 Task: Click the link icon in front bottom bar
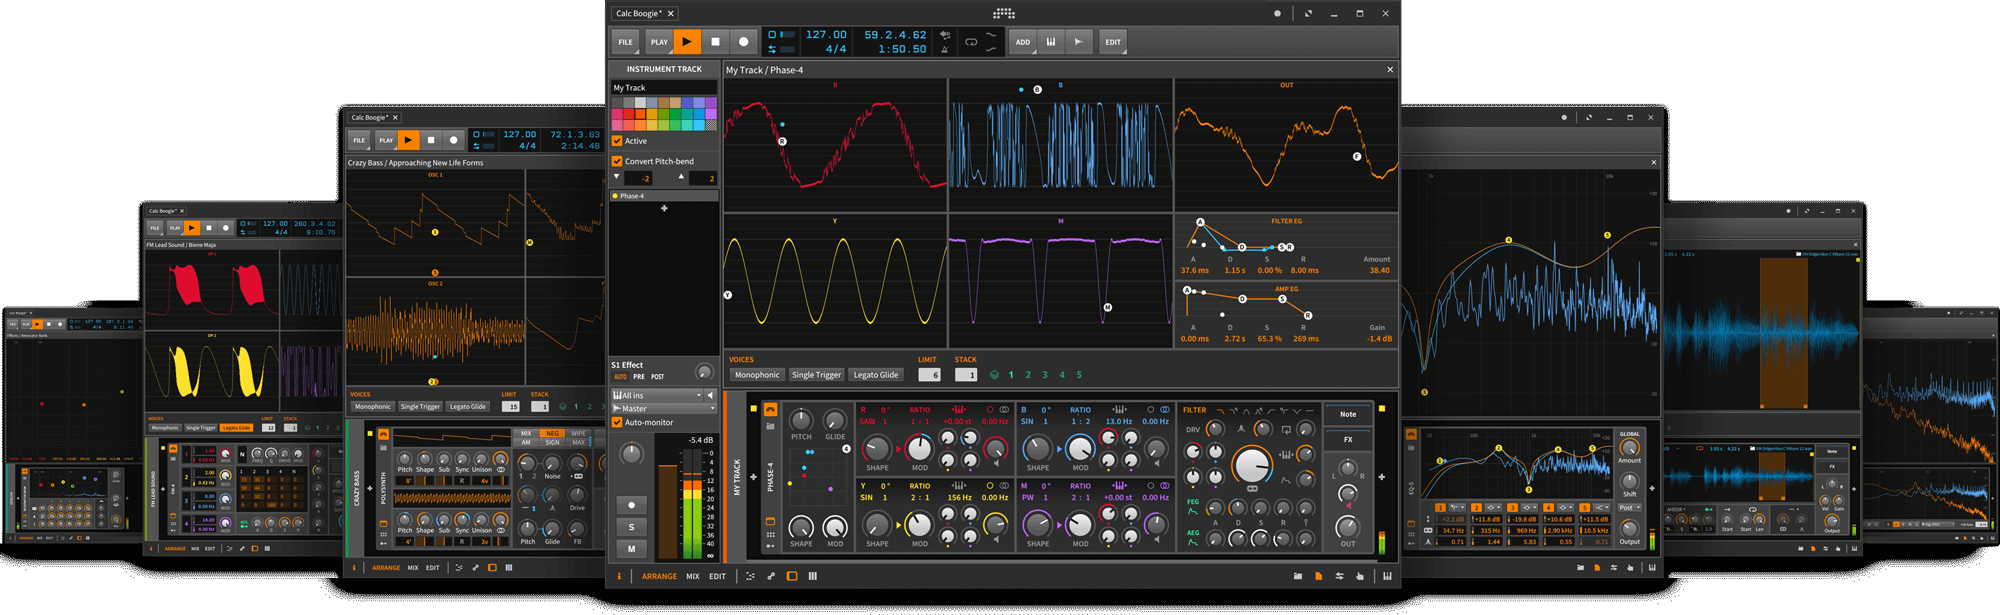tap(771, 576)
